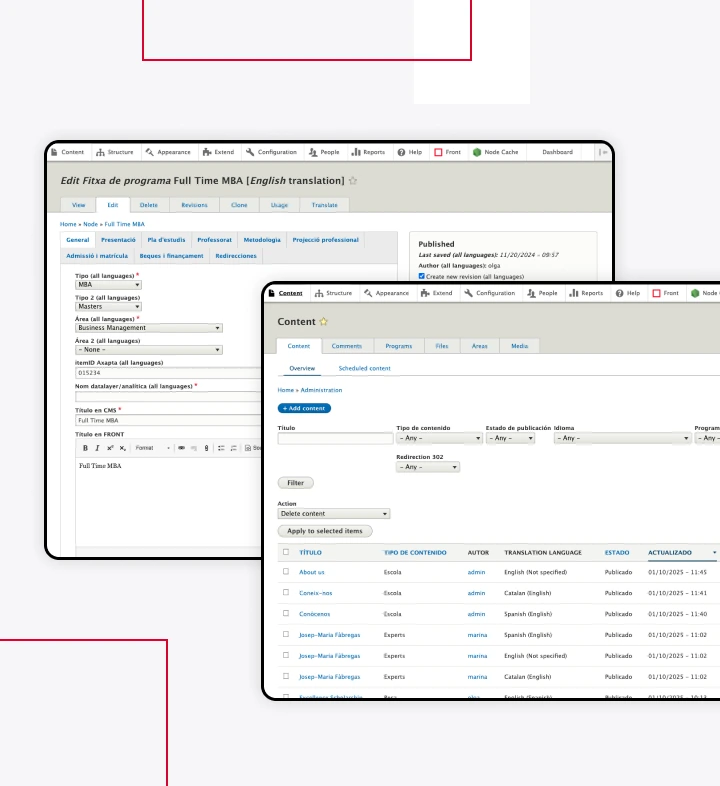Switch to Programs tab in Content window
The width and height of the screenshot is (720, 786).
tap(399, 346)
